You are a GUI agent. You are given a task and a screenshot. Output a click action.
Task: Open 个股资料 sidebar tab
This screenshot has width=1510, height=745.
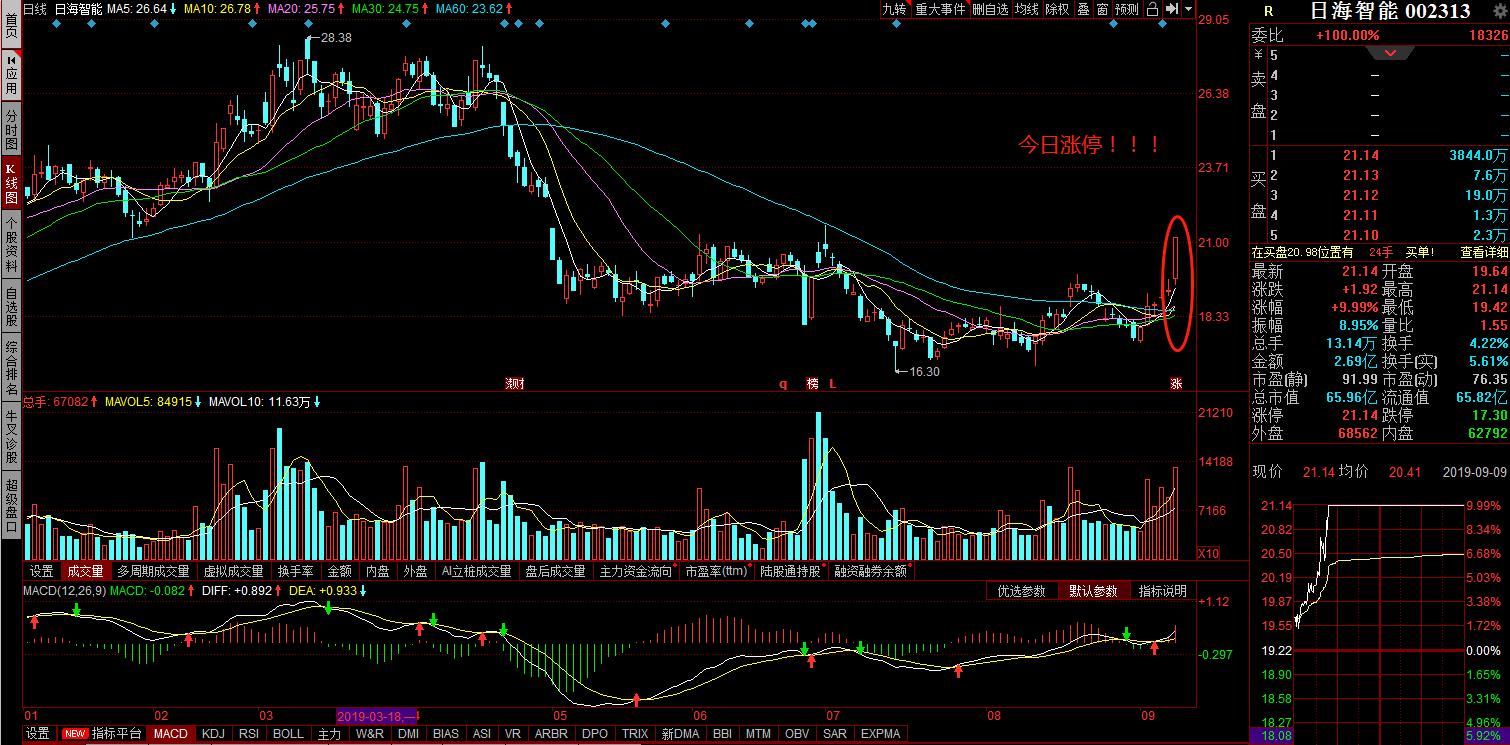click(11, 243)
